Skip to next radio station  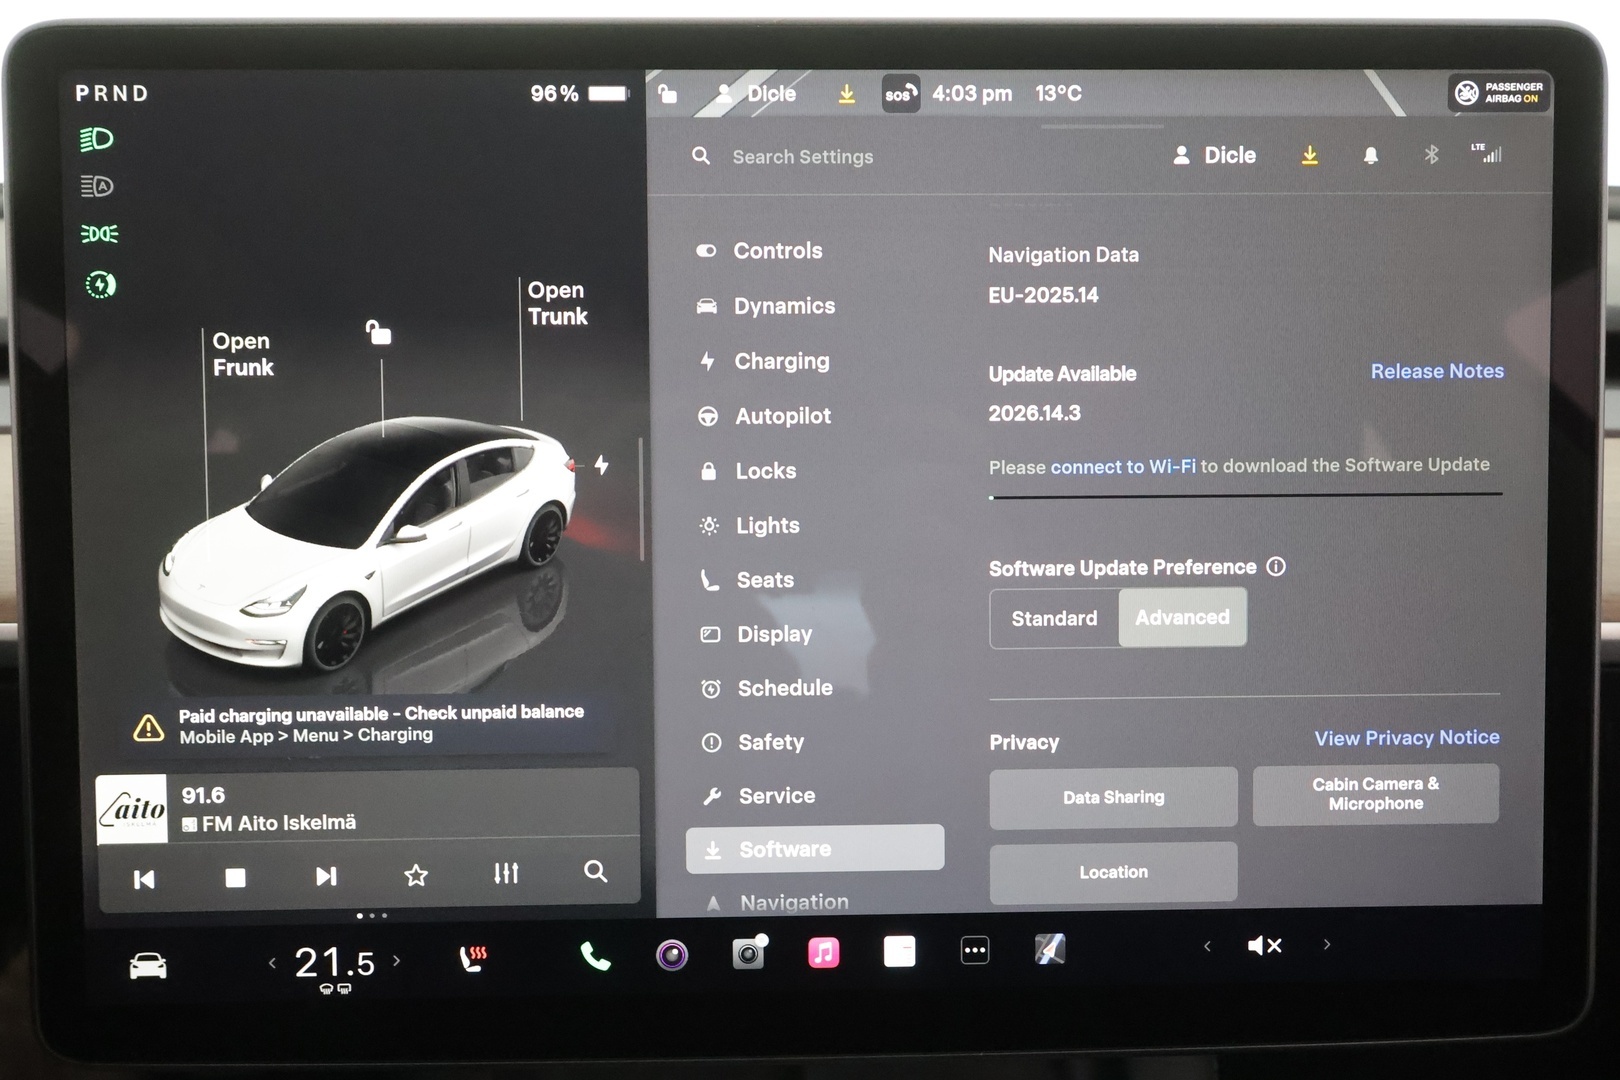pos(326,877)
